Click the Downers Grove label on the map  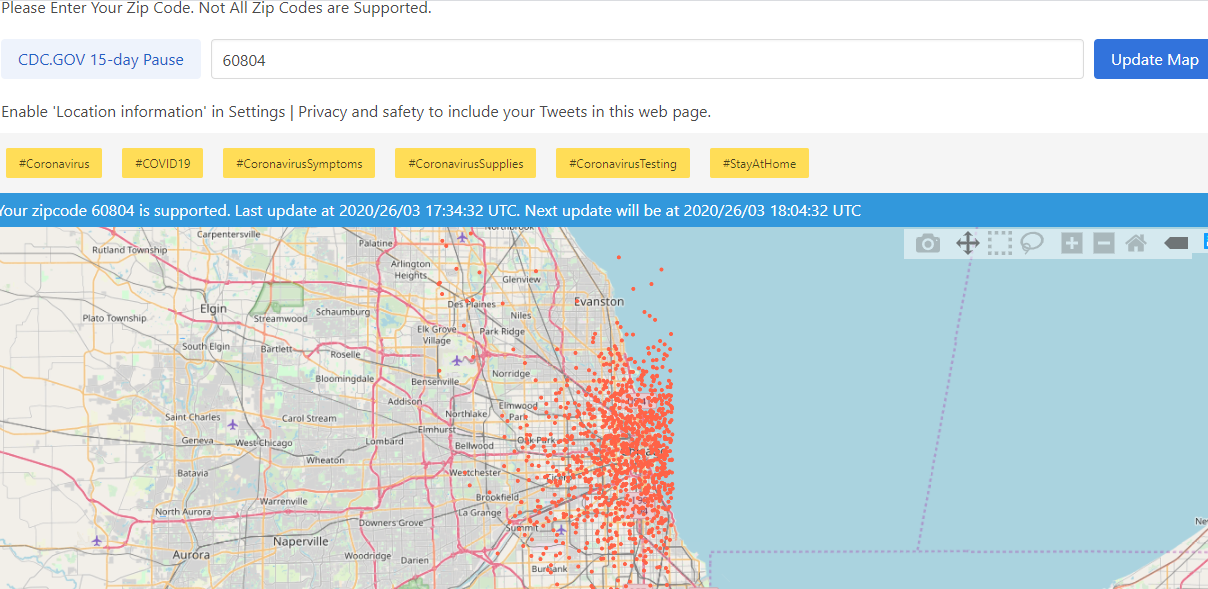[x=391, y=523]
